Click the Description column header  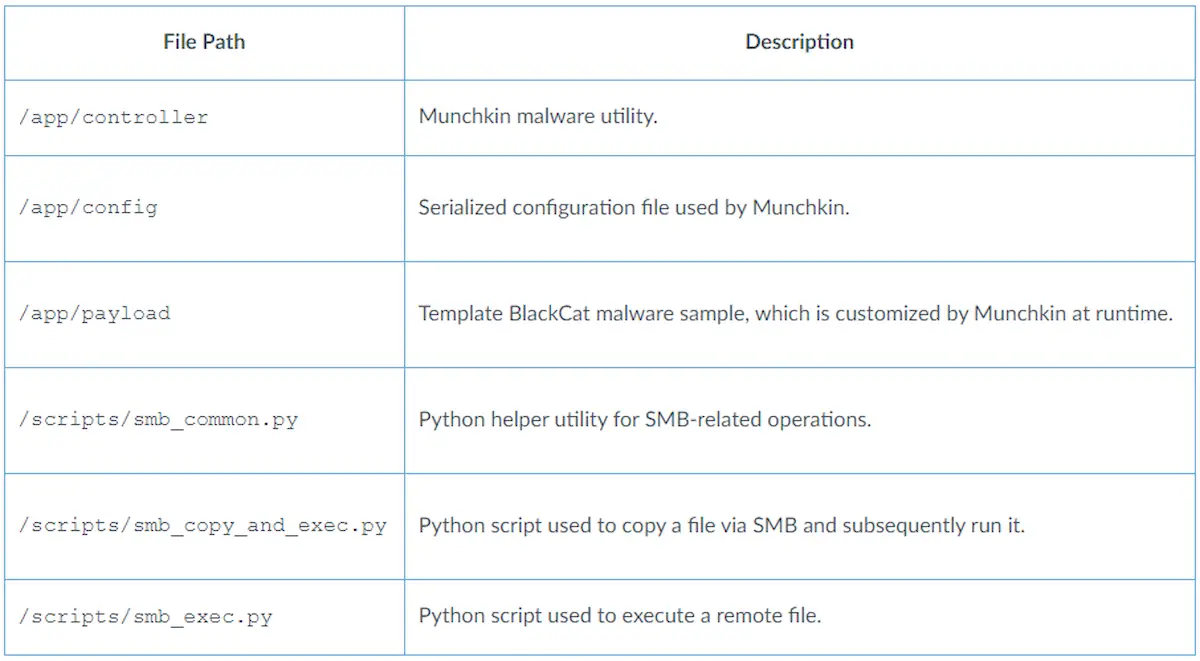[799, 42]
